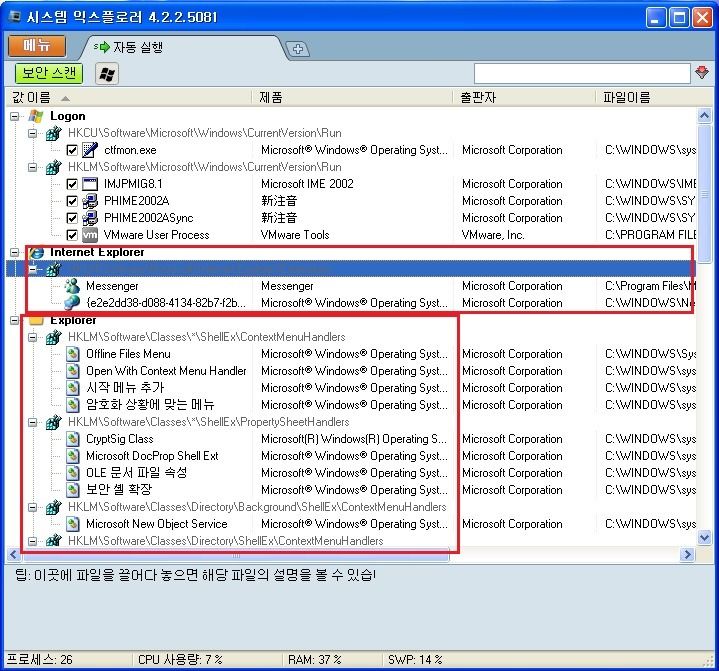
Task: Click the CPU 사용량: 7 % status entry
Action: coord(180,660)
